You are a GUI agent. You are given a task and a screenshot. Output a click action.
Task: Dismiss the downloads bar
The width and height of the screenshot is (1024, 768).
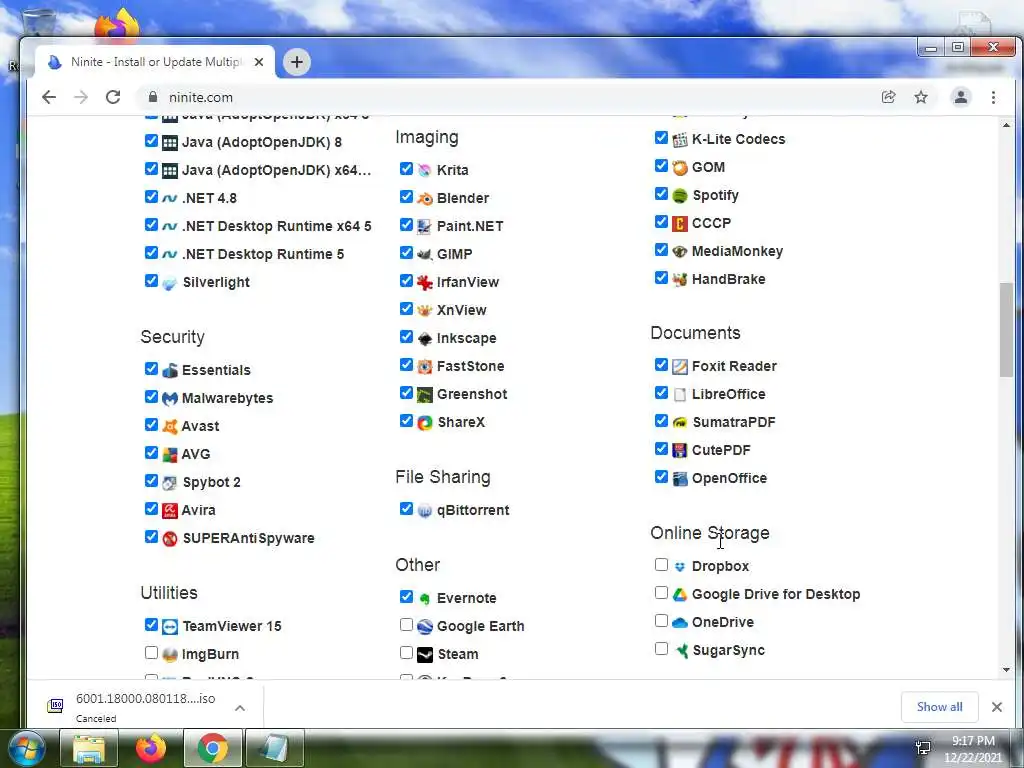[x=997, y=707]
